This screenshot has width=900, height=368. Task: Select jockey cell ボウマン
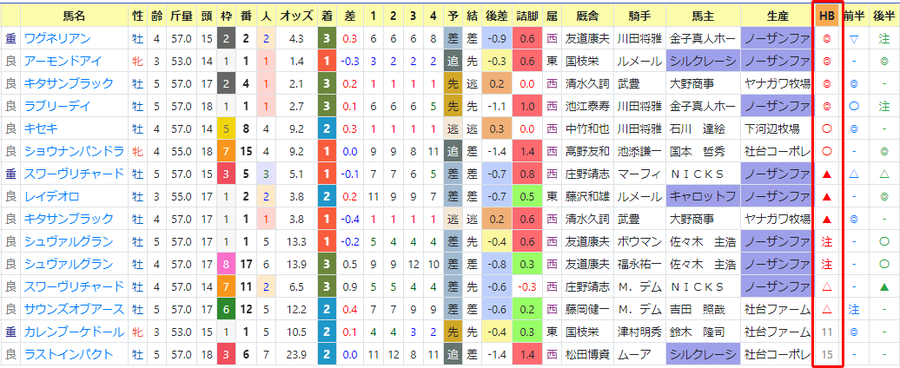point(640,242)
